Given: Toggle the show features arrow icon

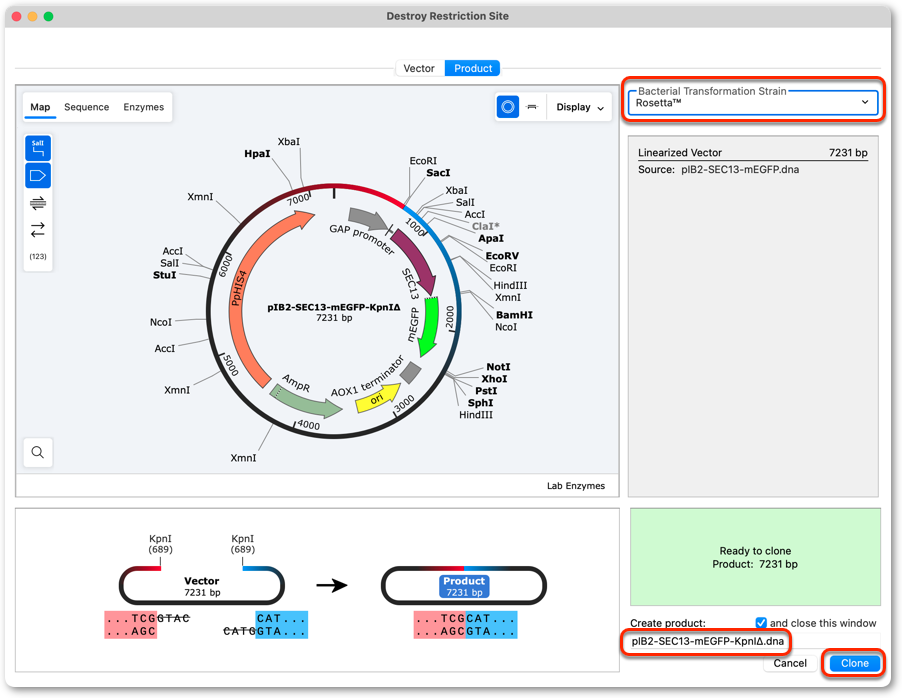Looking at the screenshot, I should (38, 176).
